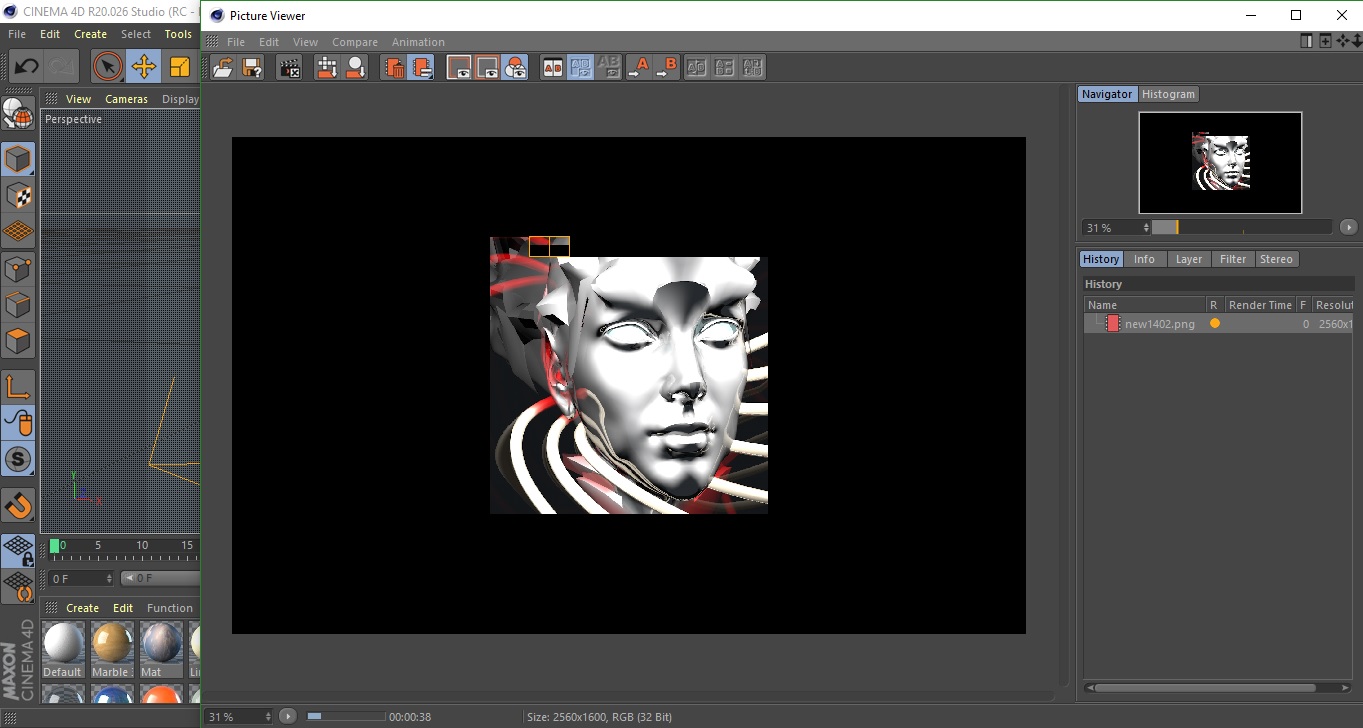Viewport: 1363px width, 728px height.
Task: Toggle viewport Solo S icon
Action: click(x=18, y=460)
